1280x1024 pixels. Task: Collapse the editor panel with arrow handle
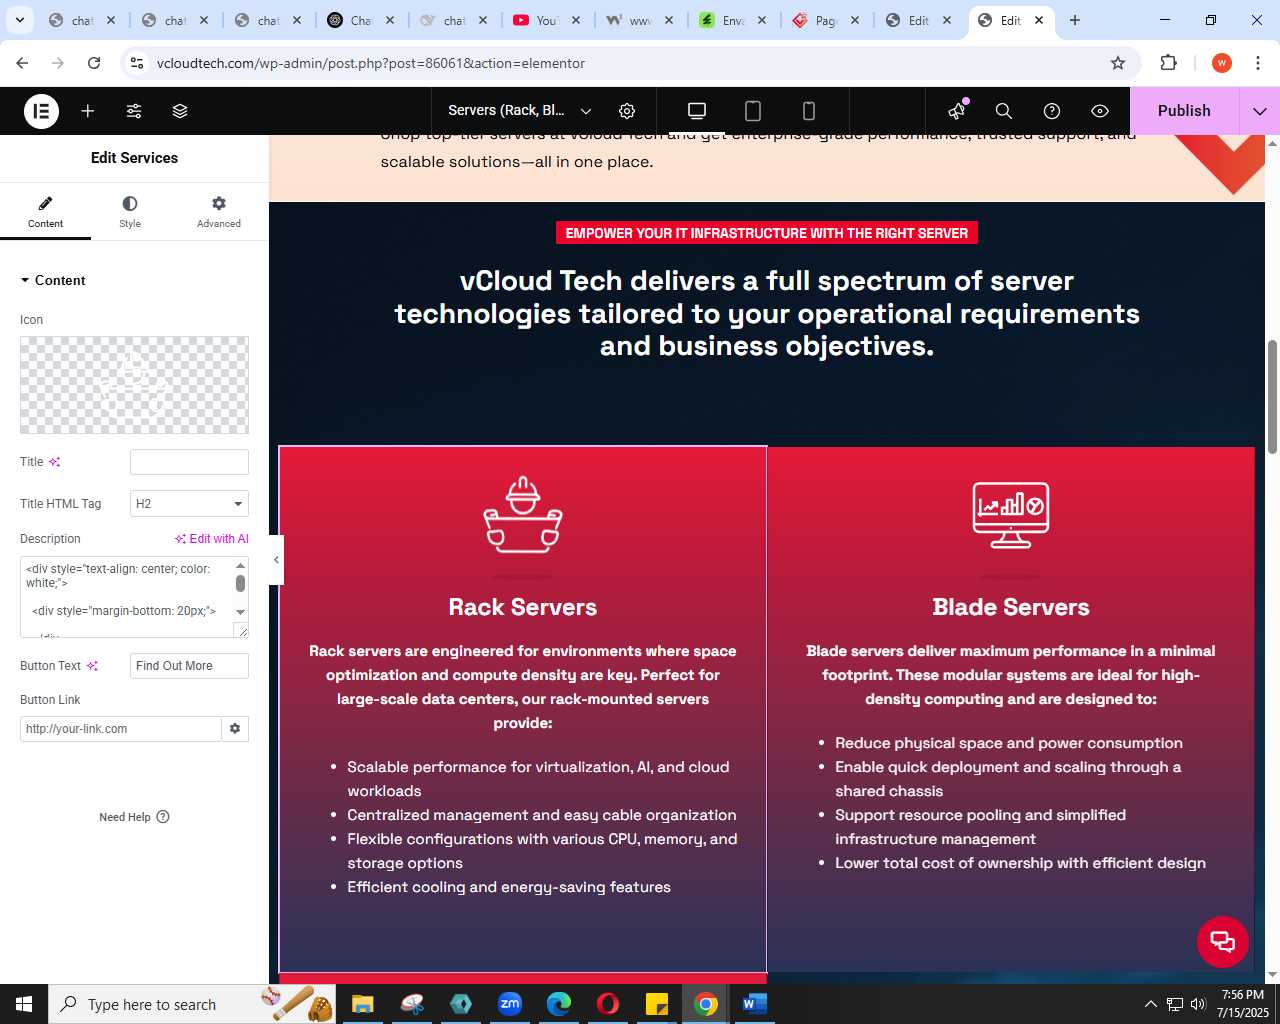pos(276,560)
